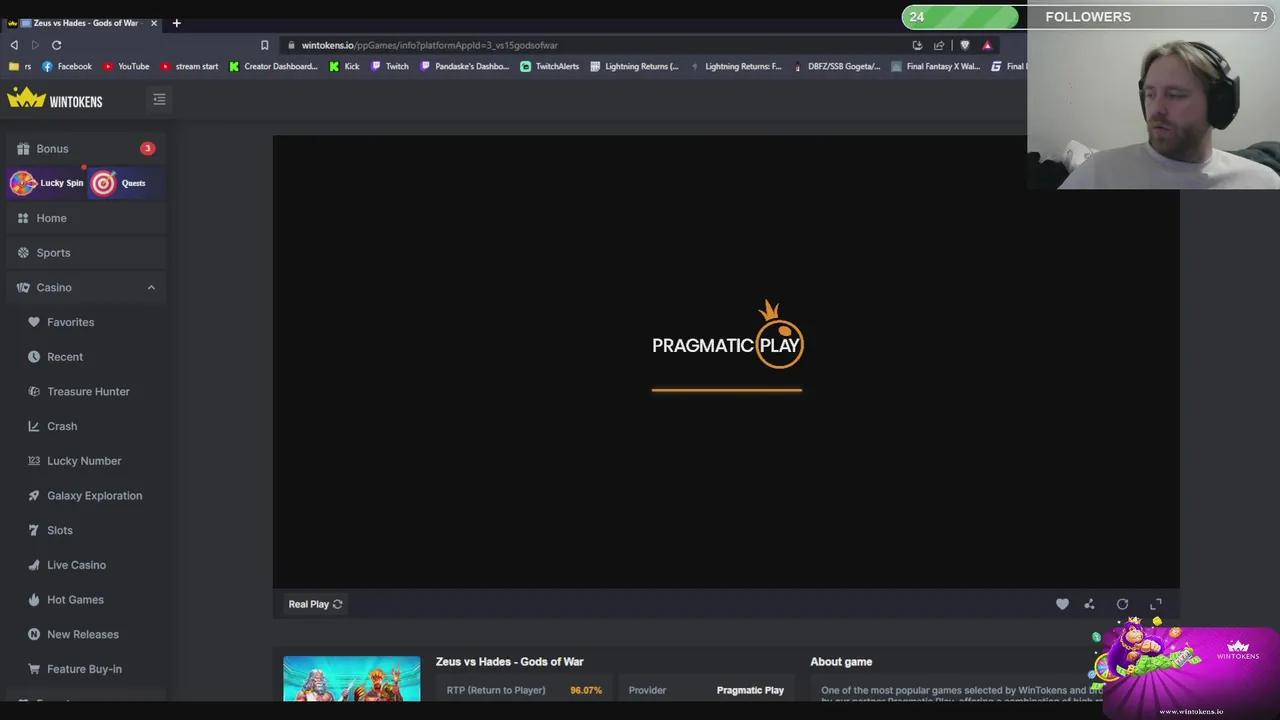Open the Kick bookmark

pos(344,67)
